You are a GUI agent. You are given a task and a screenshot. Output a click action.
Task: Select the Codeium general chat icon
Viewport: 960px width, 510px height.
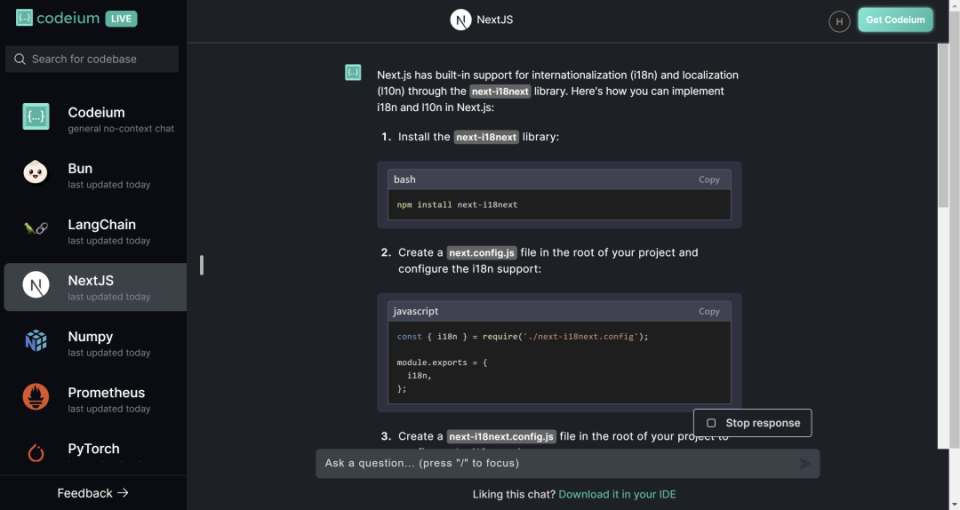tap(36, 117)
